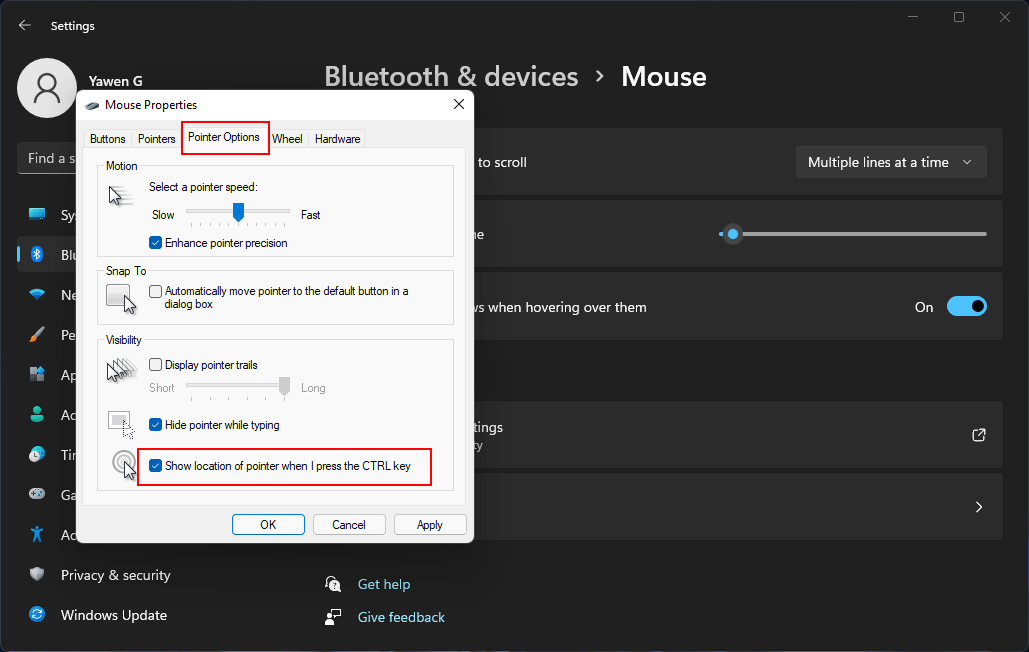The image size is (1029, 652).
Task: Expand the chevron row in Mouse settings
Action: pos(978,507)
